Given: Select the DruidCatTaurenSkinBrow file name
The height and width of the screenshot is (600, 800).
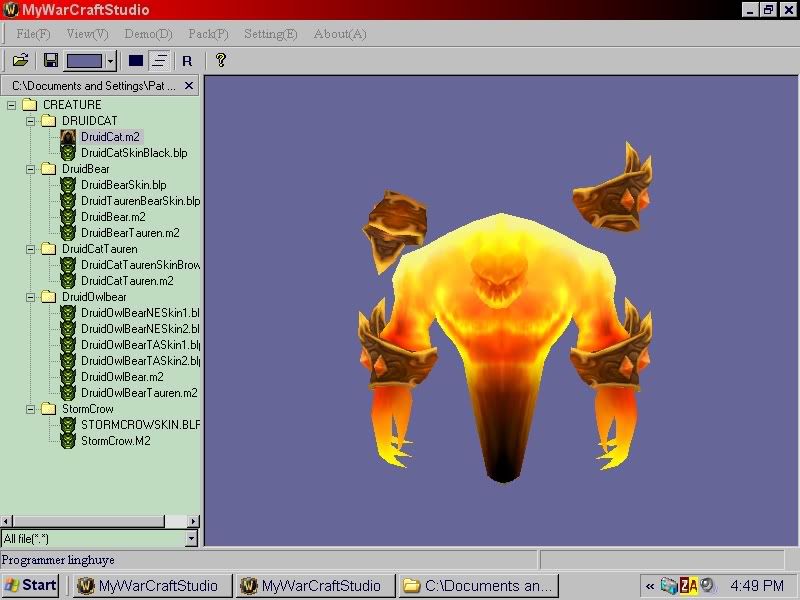Looking at the screenshot, I should (140, 265).
